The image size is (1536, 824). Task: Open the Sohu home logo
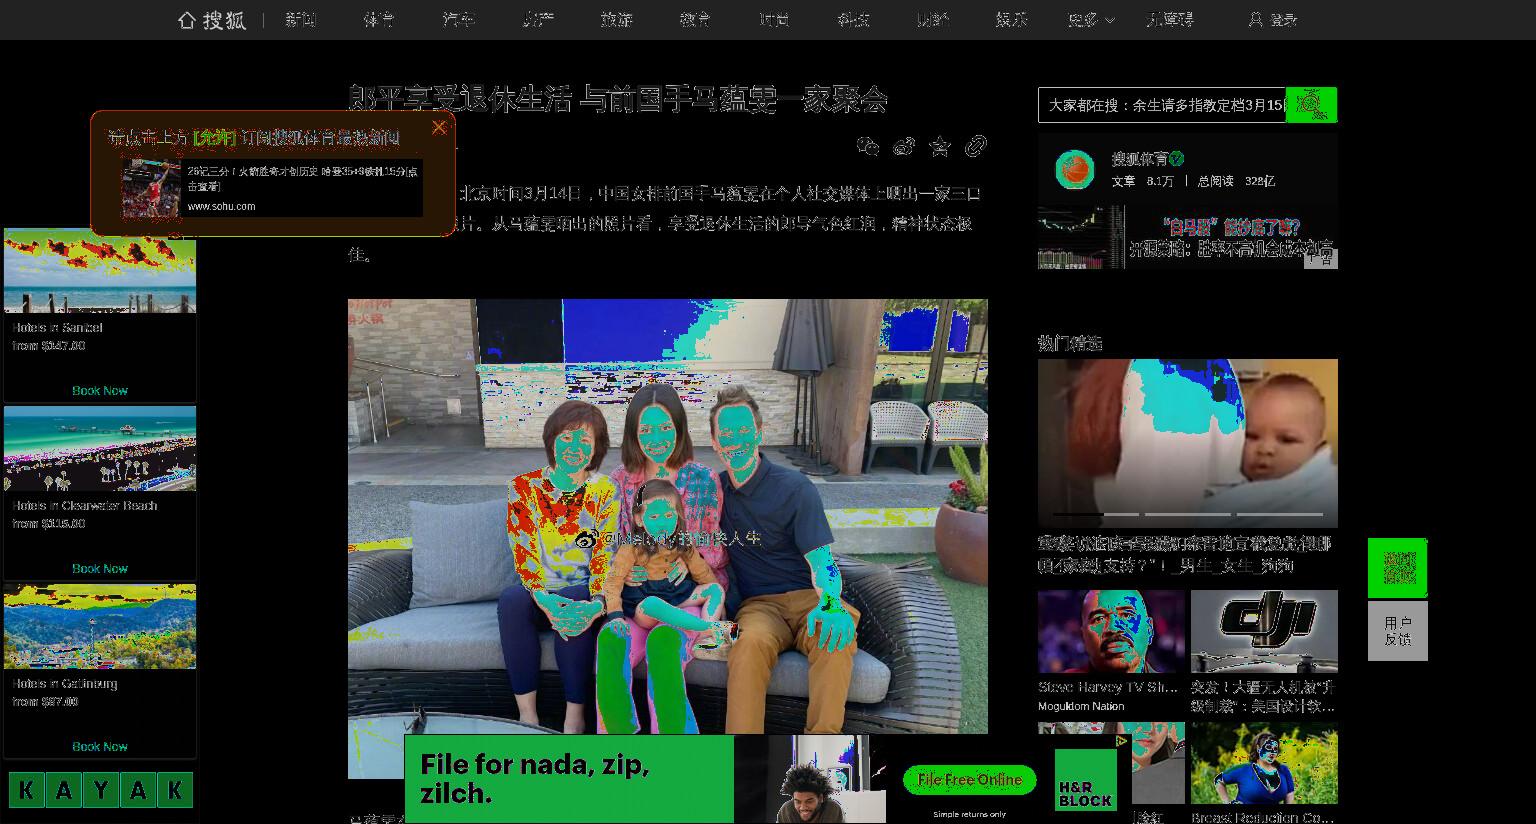[x=212, y=20]
